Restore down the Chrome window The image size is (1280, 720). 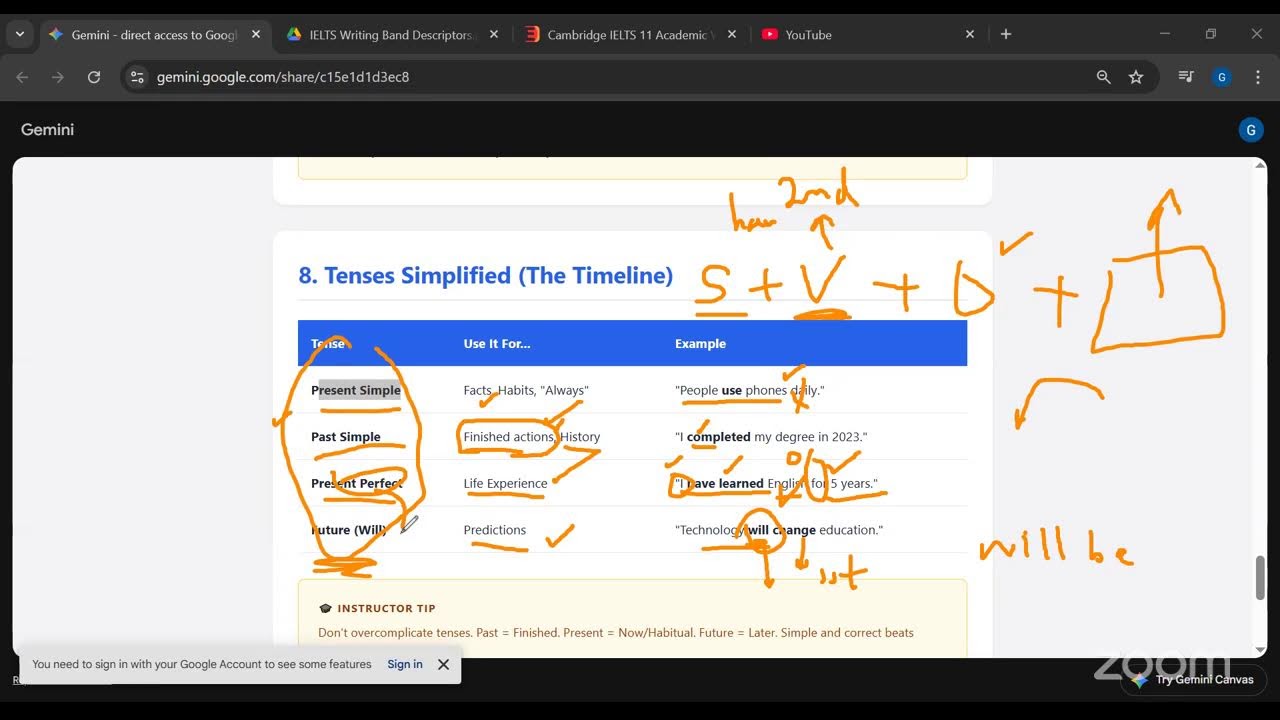1211,34
